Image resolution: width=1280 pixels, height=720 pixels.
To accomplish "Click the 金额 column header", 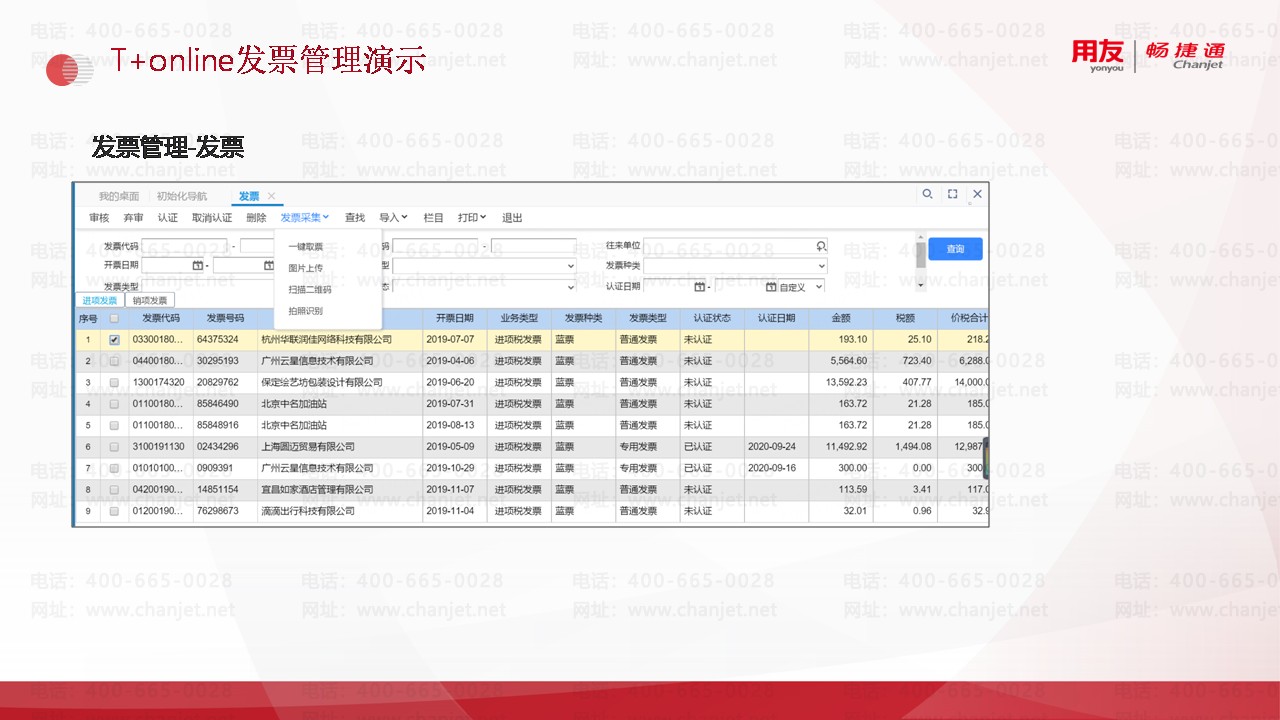I will pos(841,319).
